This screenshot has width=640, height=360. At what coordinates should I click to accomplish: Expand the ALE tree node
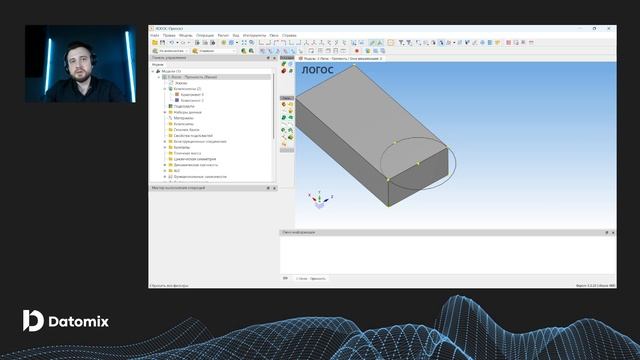tap(165, 171)
